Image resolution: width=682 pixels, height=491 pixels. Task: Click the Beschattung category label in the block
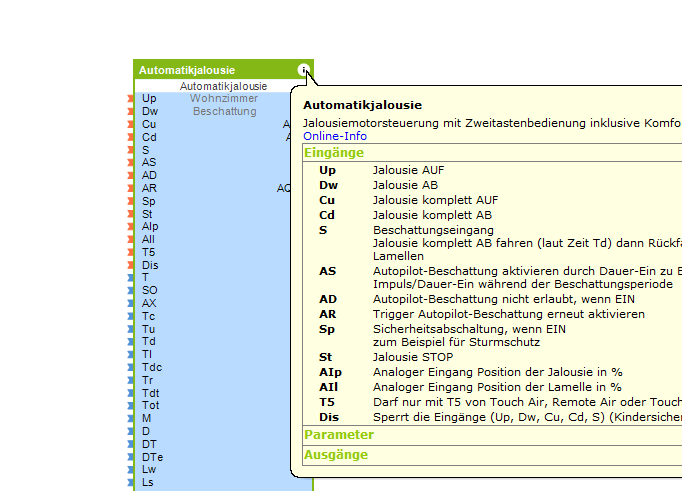(x=224, y=111)
